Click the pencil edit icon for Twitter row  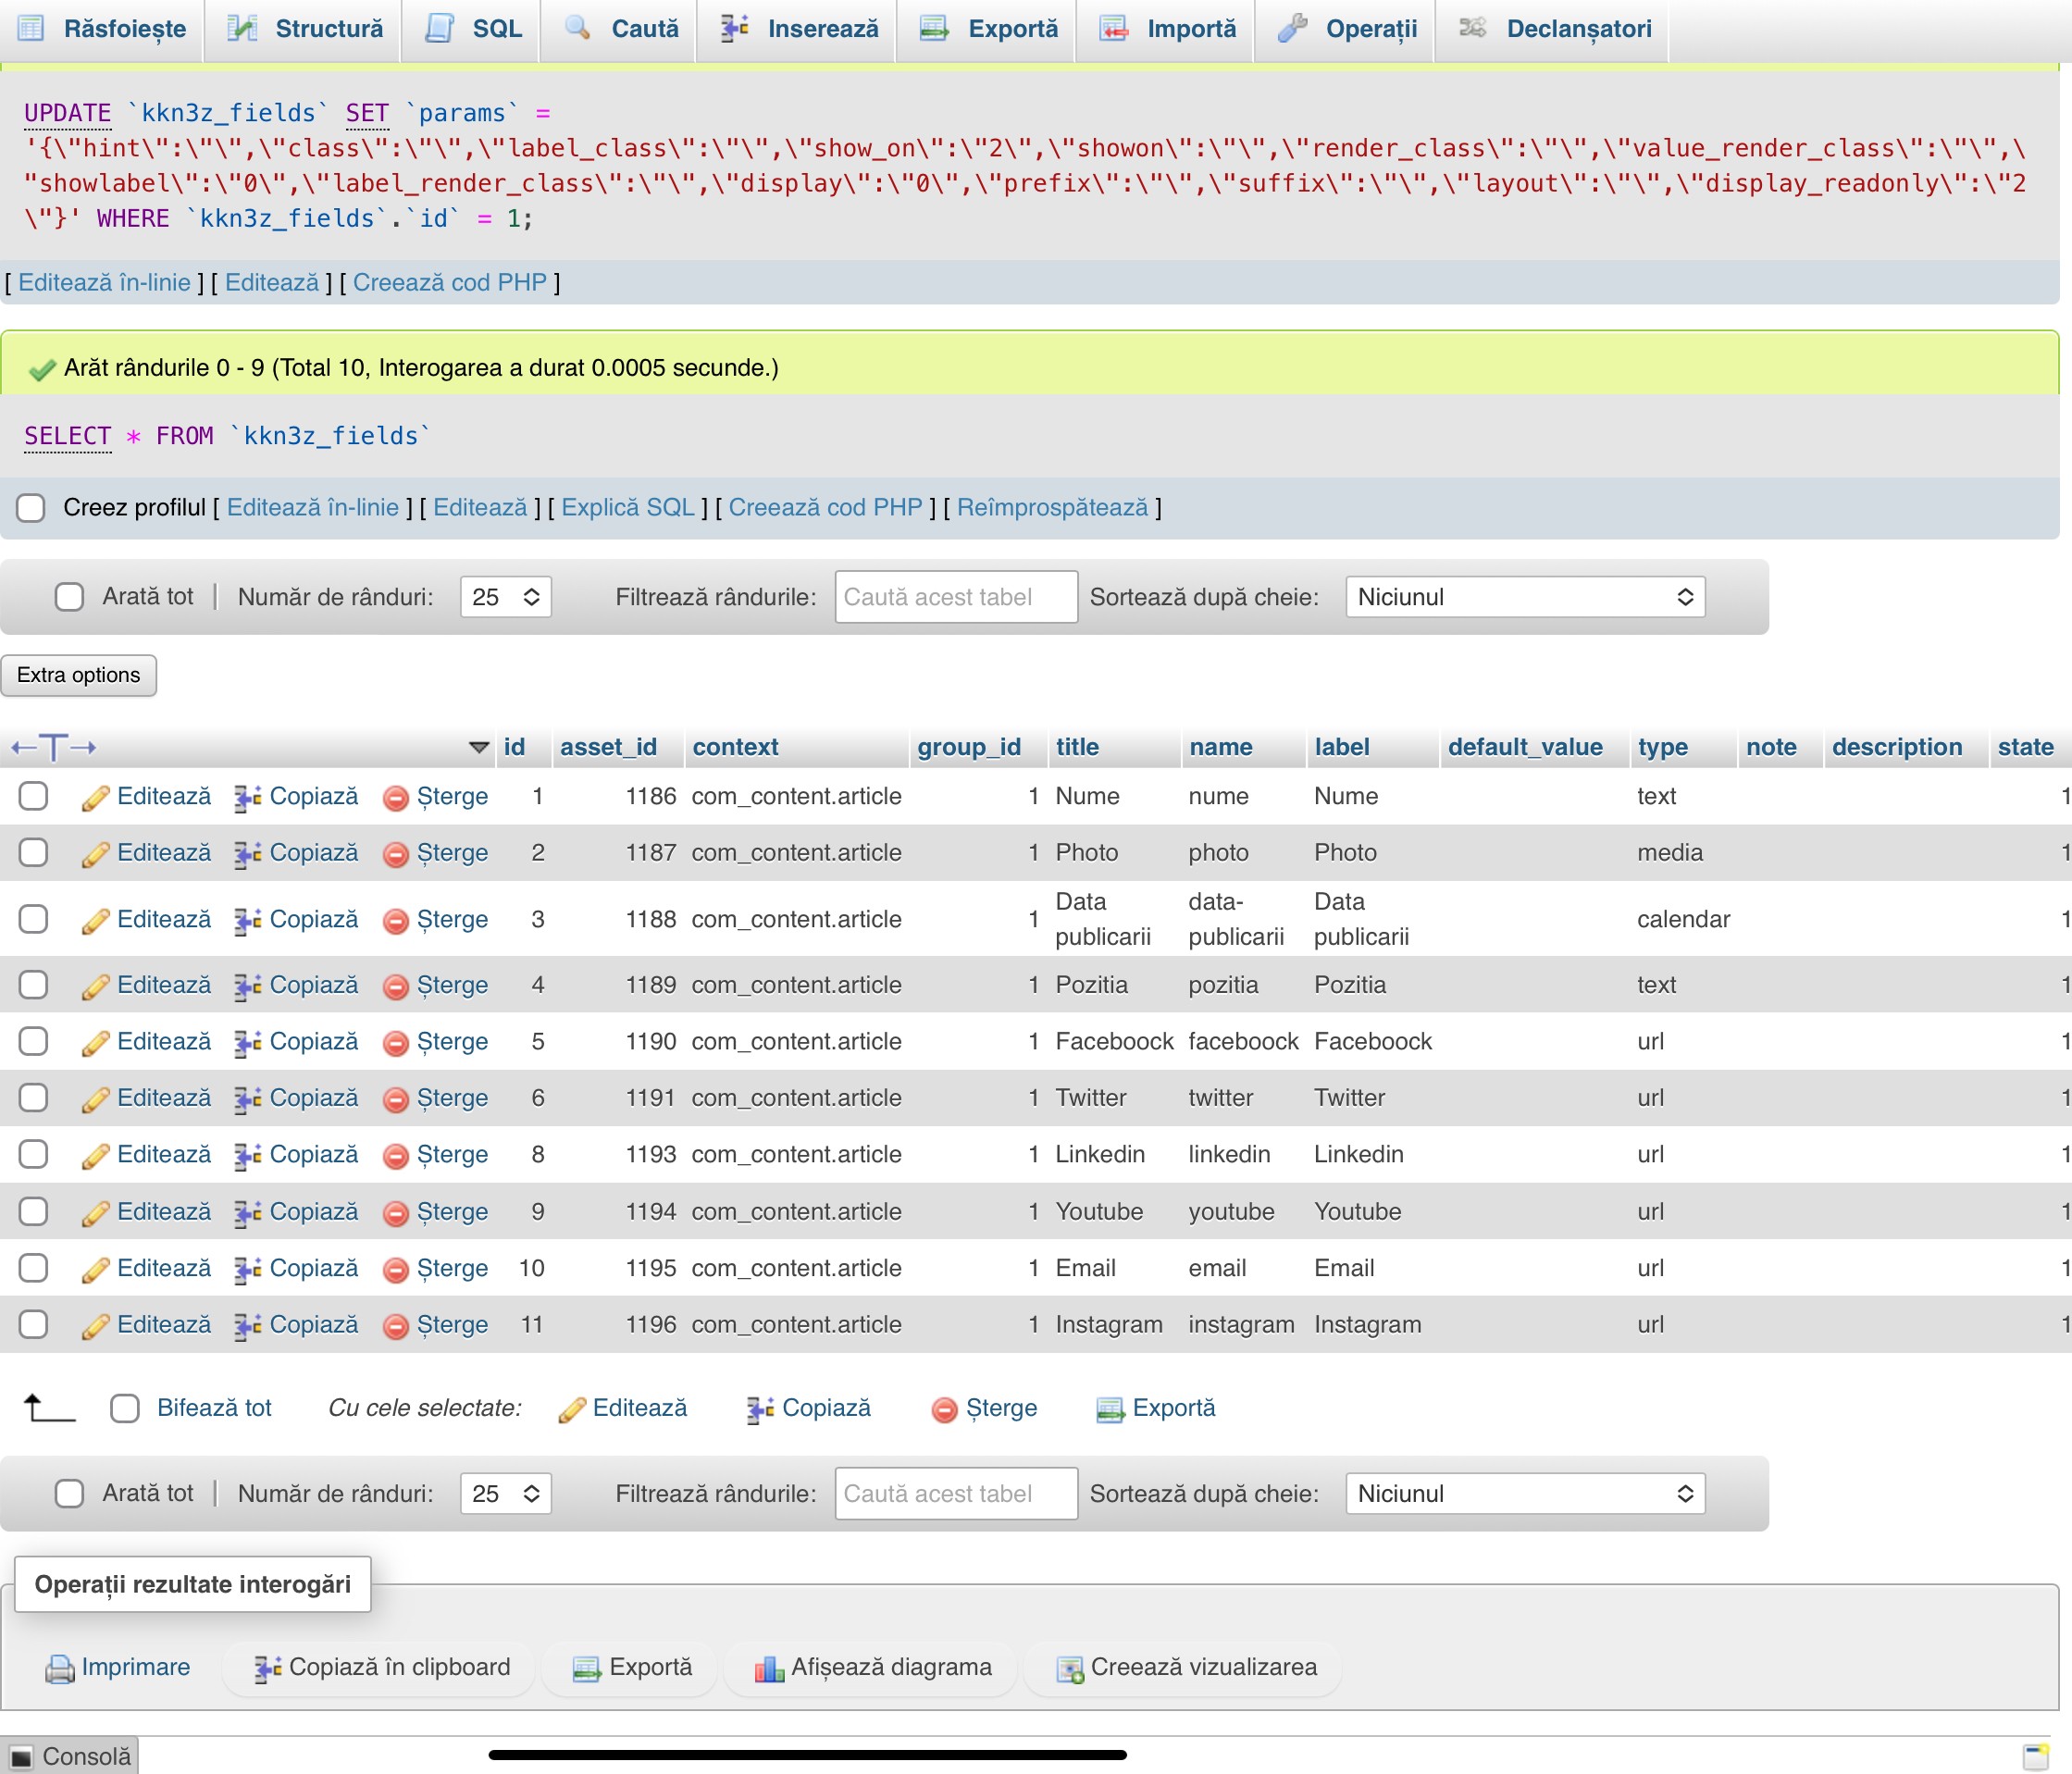95,1099
